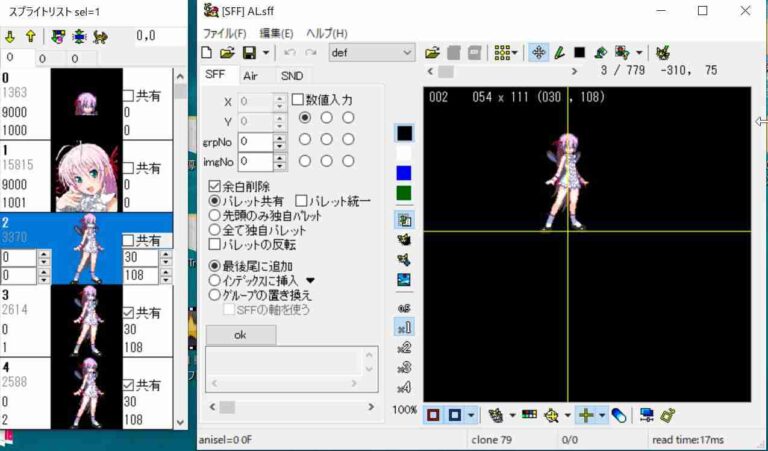Set zoom to x1
The height and width of the screenshot is (451, 768).
pos(404,328)
